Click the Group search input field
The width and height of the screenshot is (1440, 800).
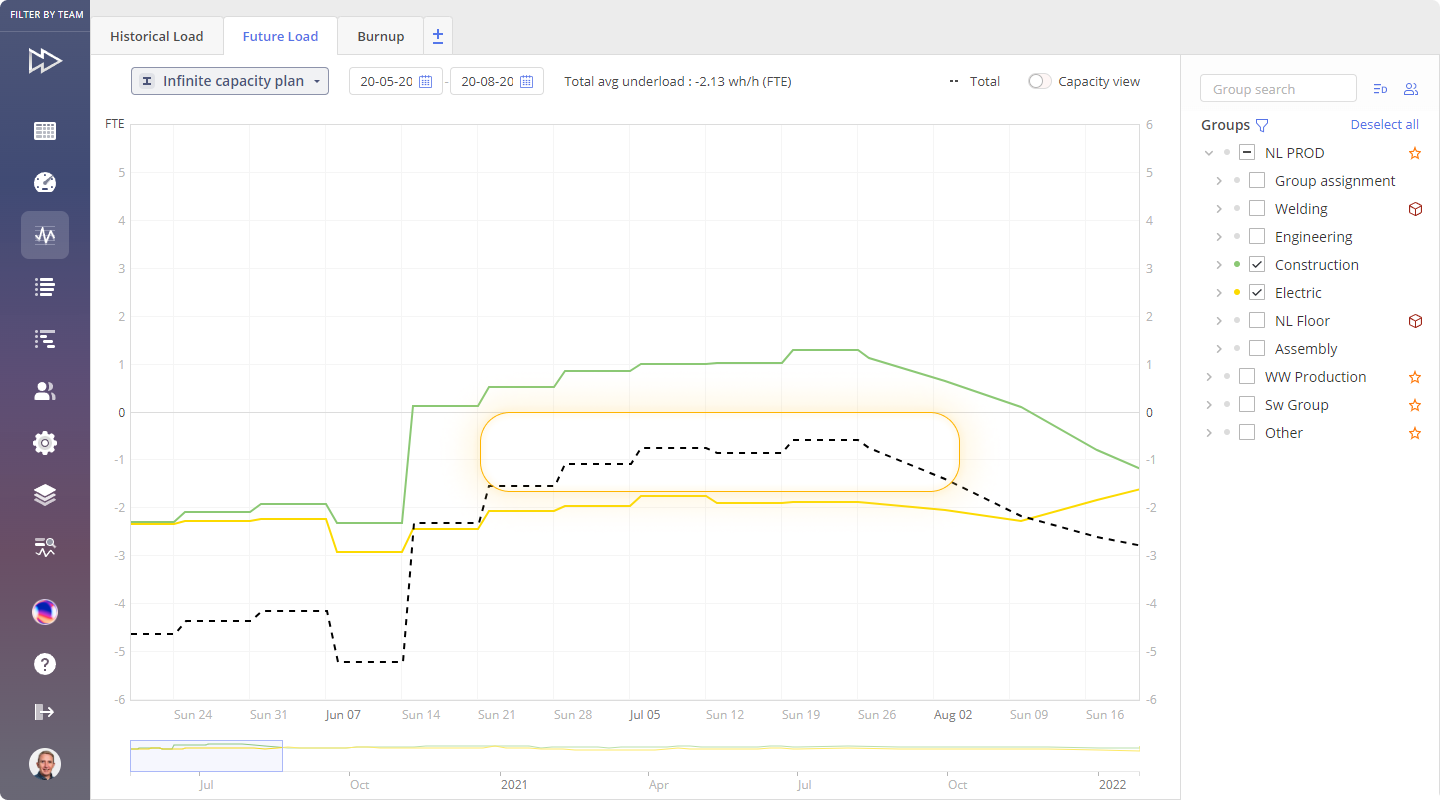pyautogui.click(x=1278, y=89)
